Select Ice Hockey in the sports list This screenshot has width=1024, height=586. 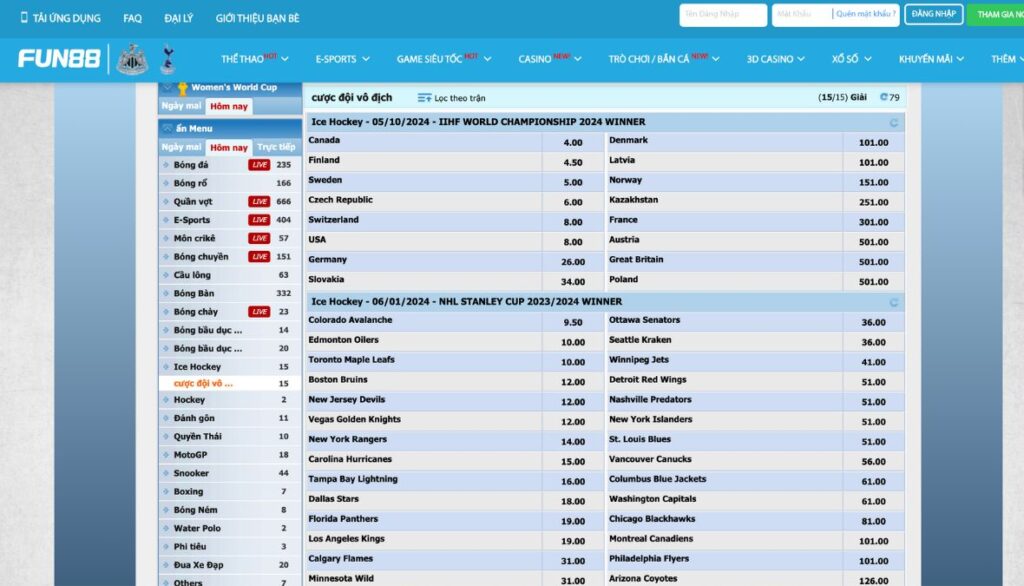coord(230,366)
